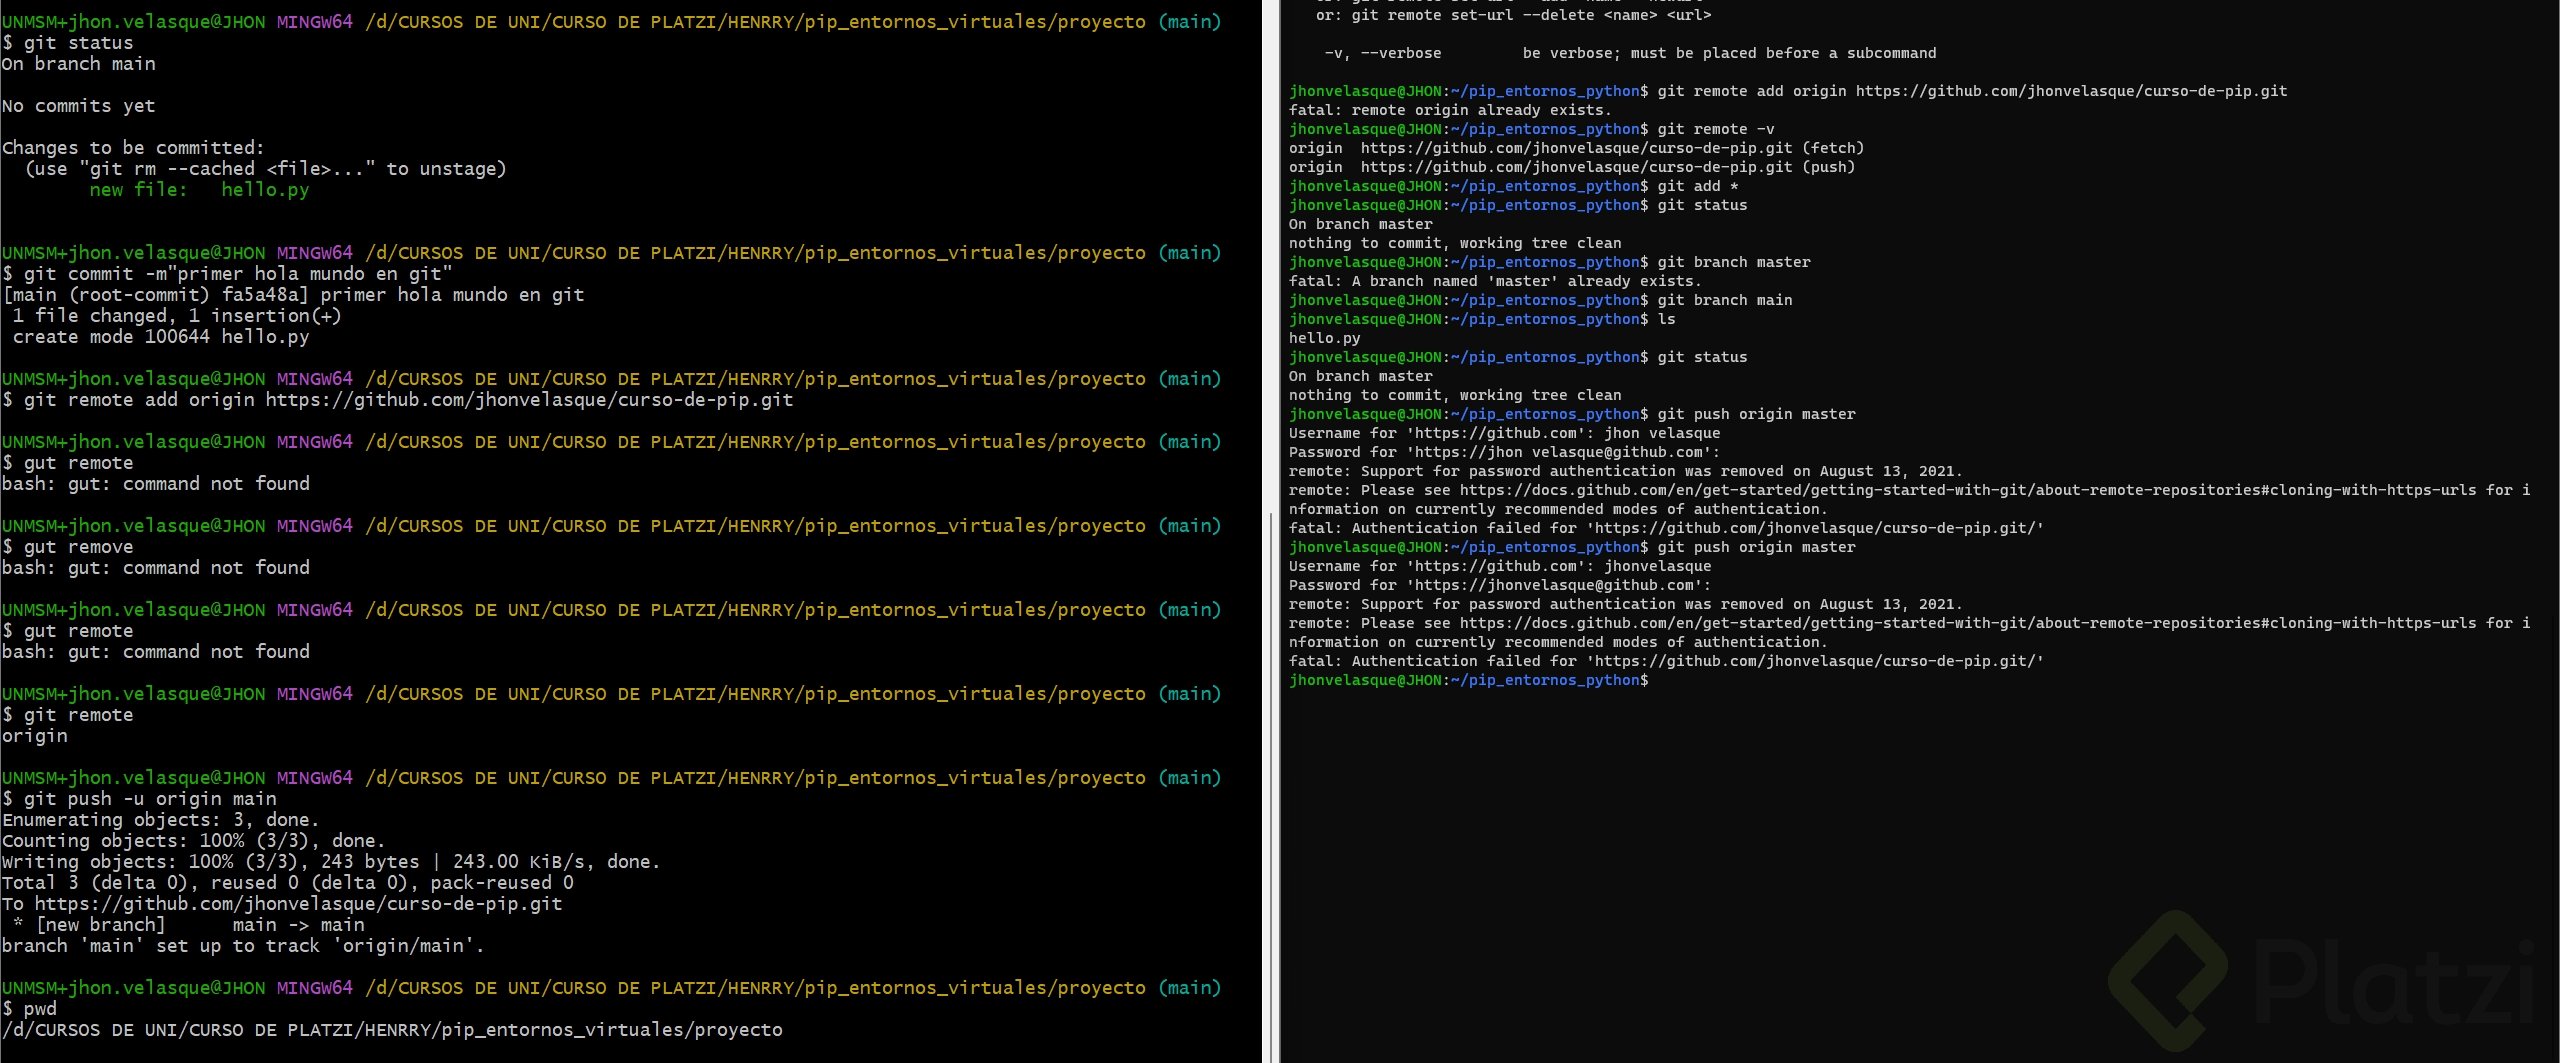Click "1 file changed, 1 insertion(+)" line
Screen dimensions: 2560x1063
177,316
